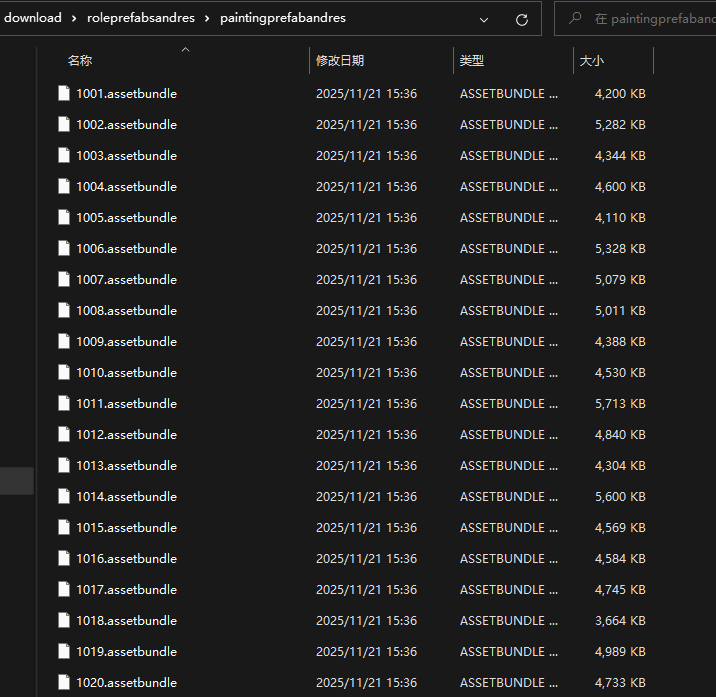Image resolution: width=716 pixels, height=697 pixels.
Task: Click the 5,079 KB size value
Action: click(620, 280)
